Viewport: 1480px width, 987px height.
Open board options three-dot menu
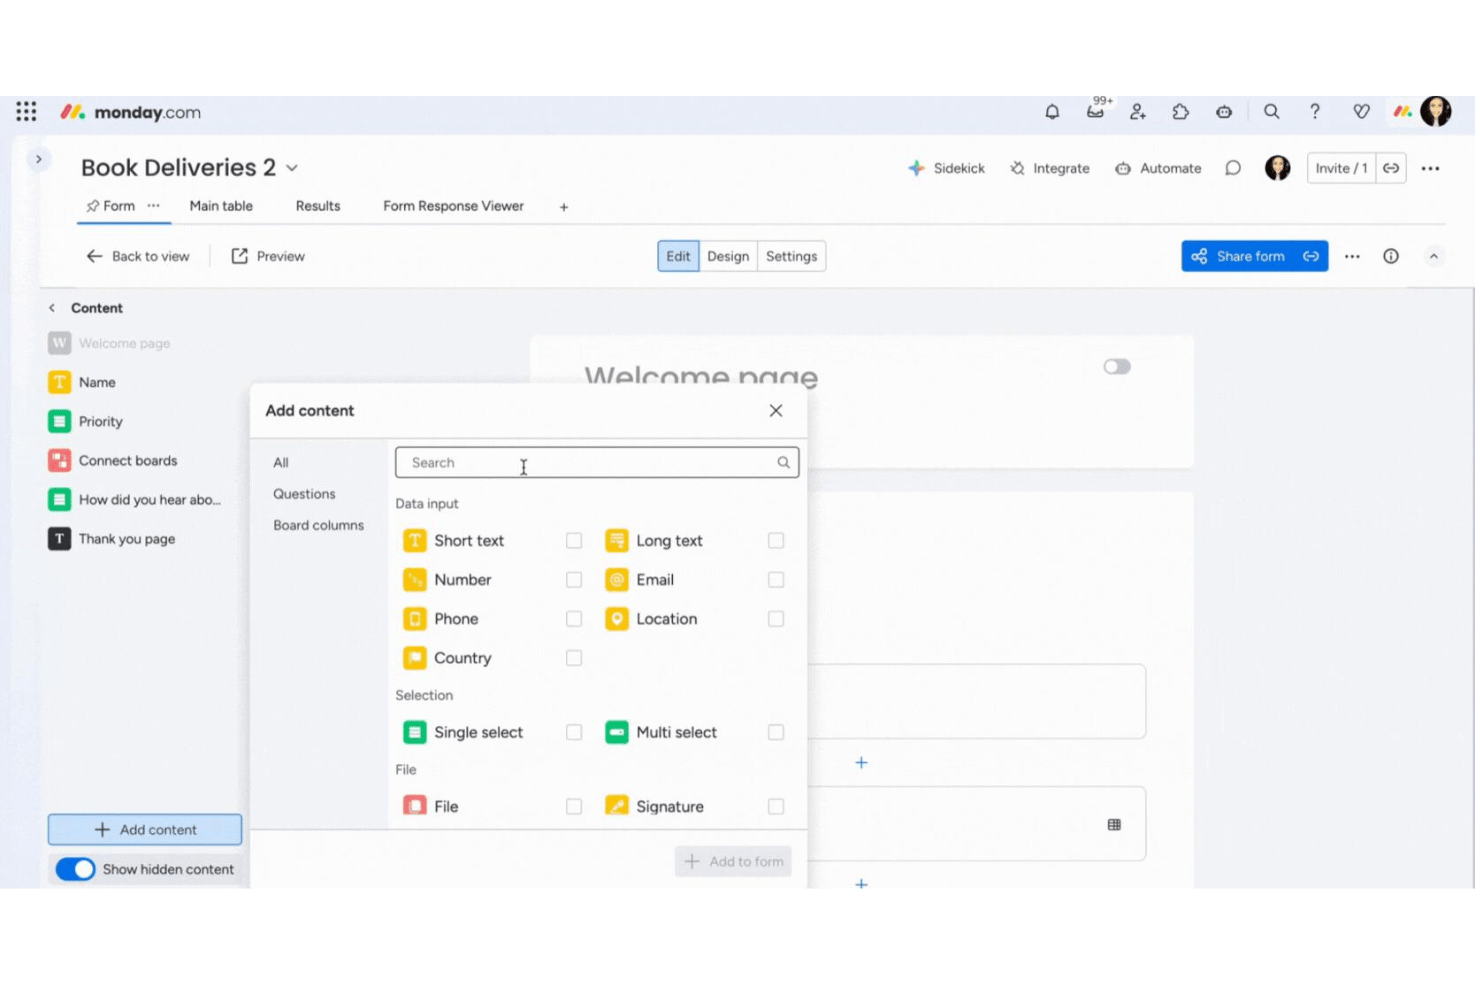[1431, 168]
